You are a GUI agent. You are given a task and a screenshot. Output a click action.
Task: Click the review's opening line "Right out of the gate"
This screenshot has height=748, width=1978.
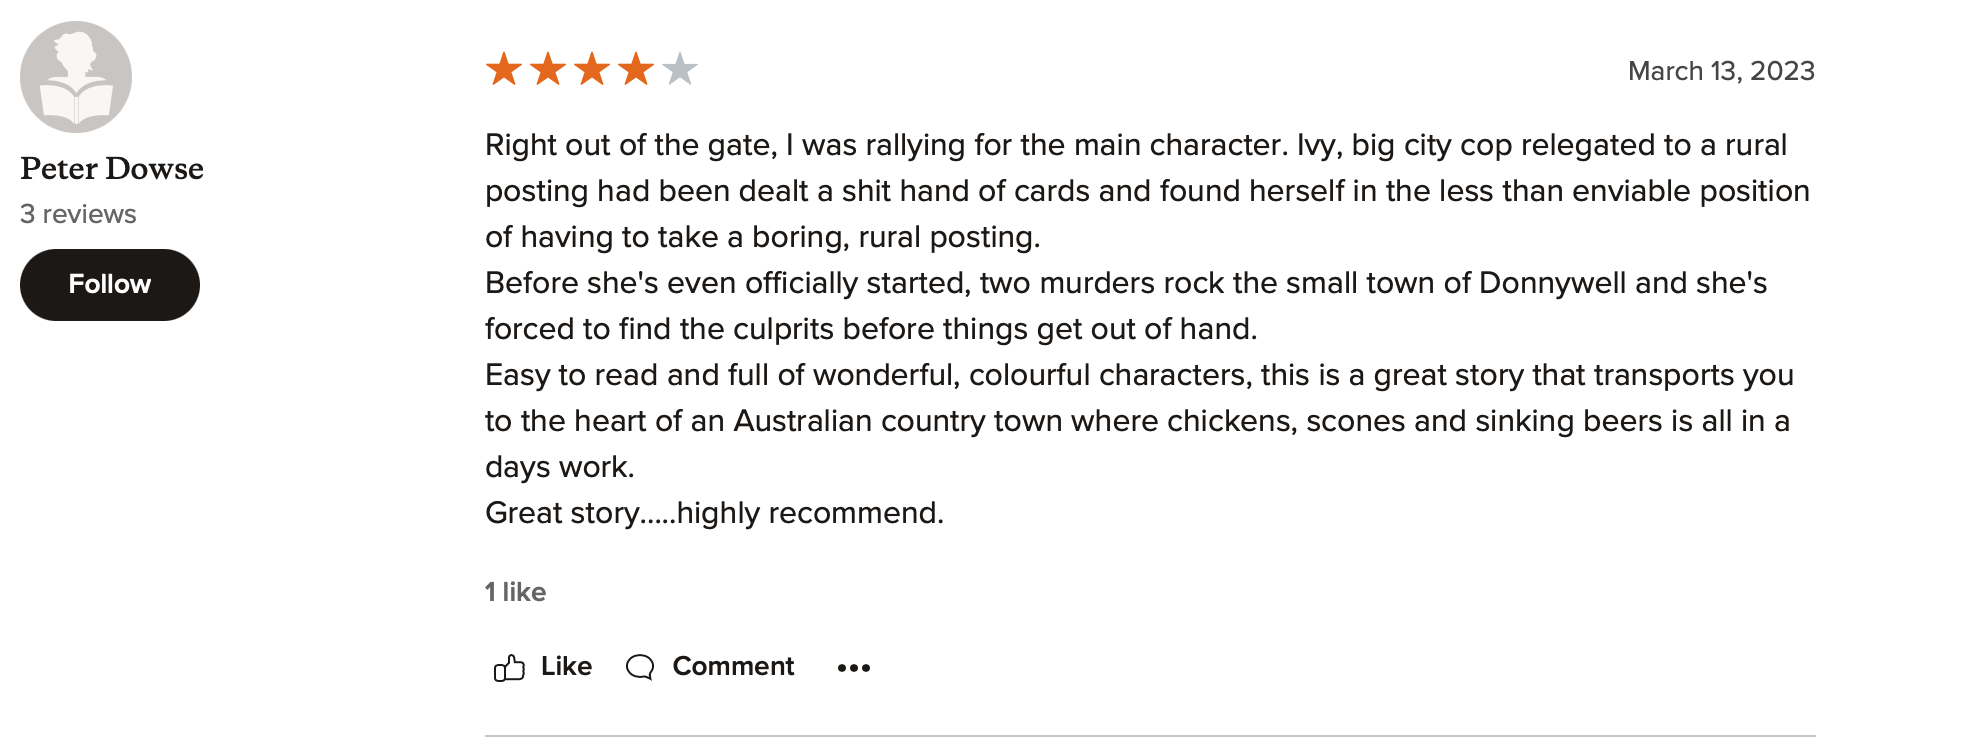click(x=630, y=145)
